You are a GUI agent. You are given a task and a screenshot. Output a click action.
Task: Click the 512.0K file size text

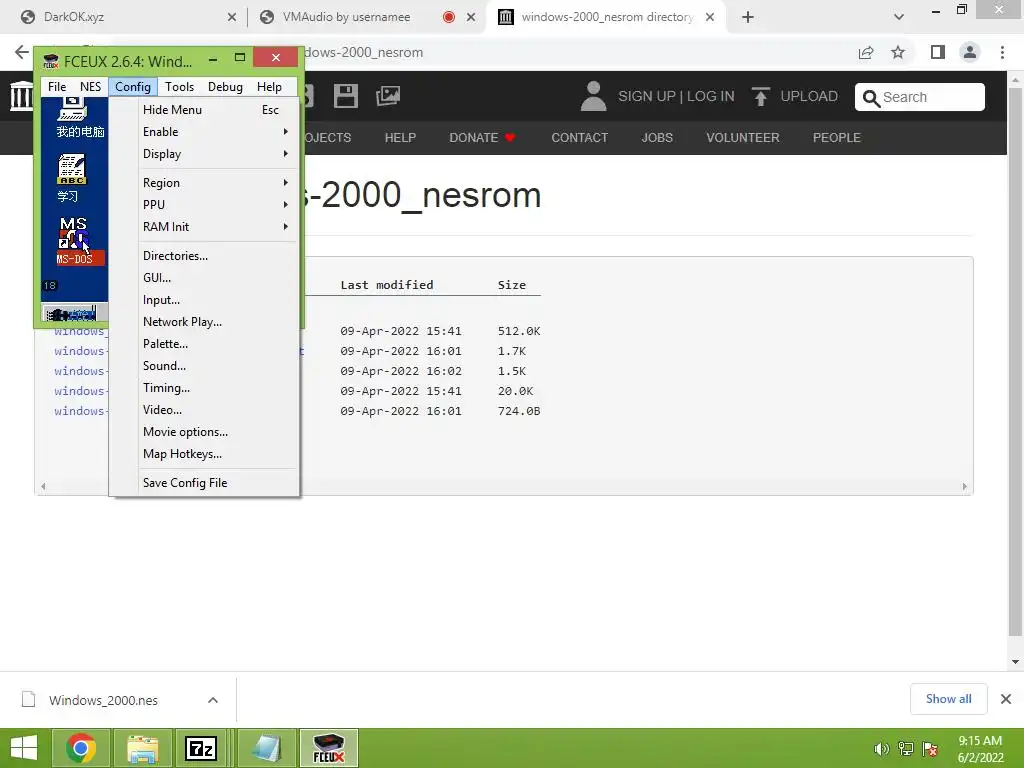(519, 331)
